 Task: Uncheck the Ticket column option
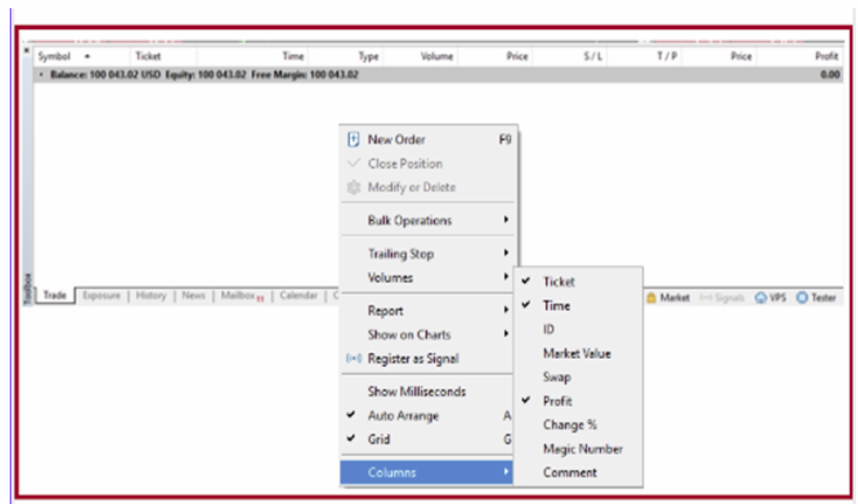(x=558, y=282)
